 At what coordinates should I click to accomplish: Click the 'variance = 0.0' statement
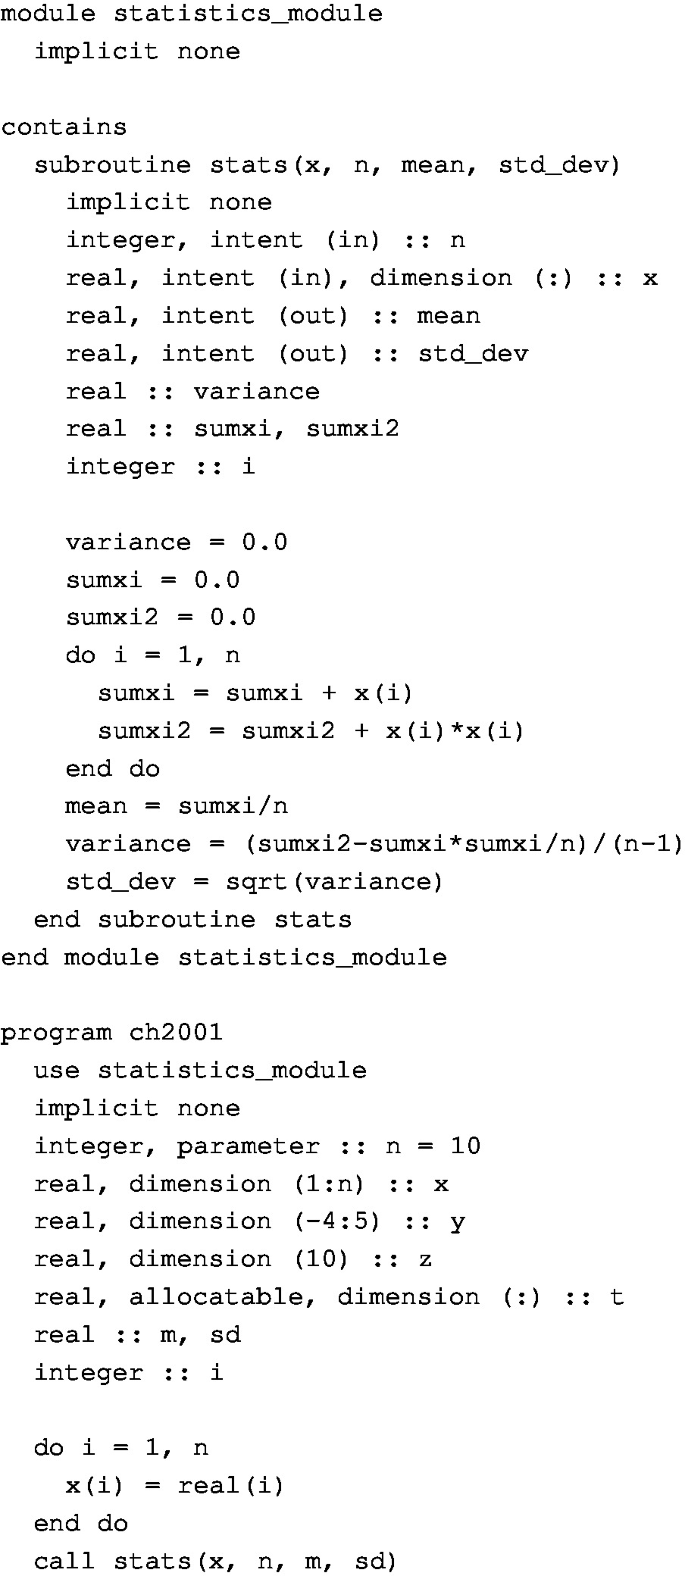(176, 542)
